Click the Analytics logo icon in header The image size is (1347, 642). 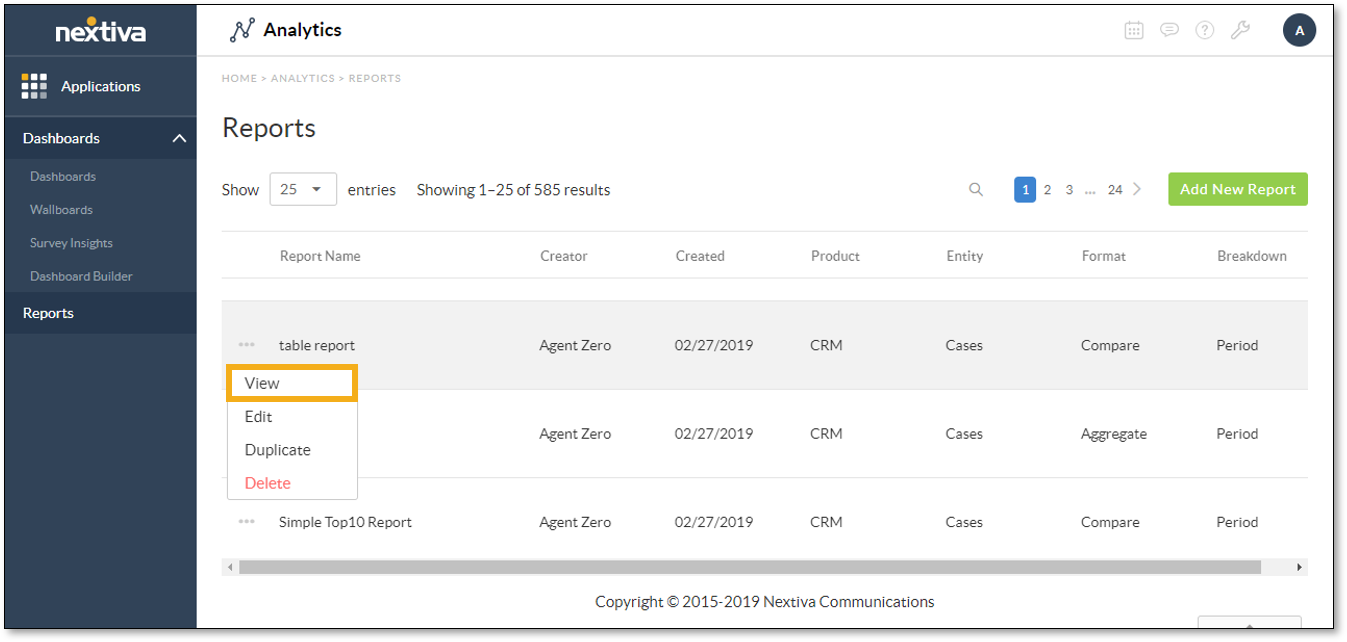click(x=241, y=30)
